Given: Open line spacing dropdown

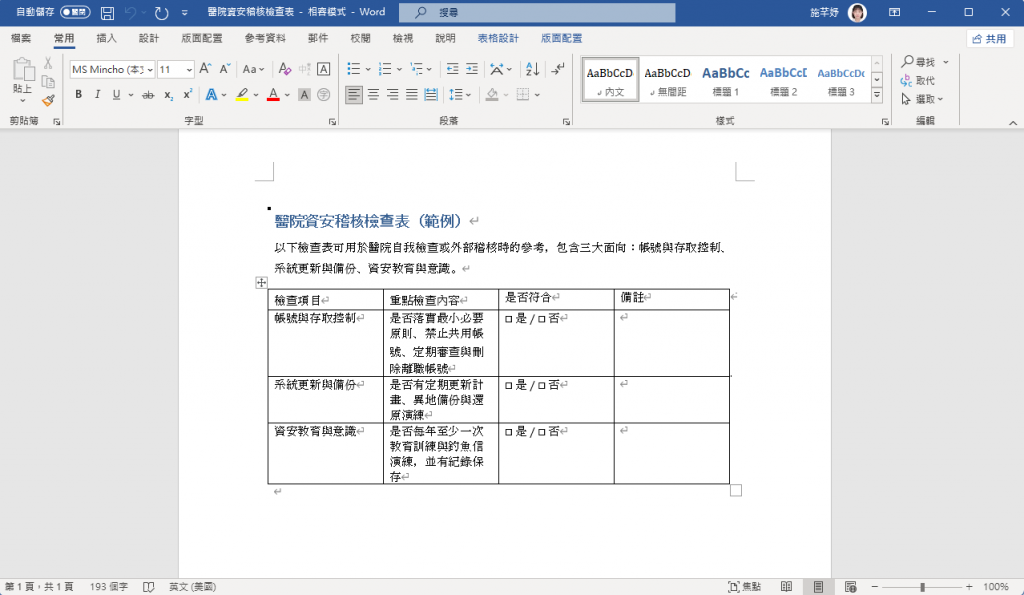Looking at the screenshot, I should point(460,95).
